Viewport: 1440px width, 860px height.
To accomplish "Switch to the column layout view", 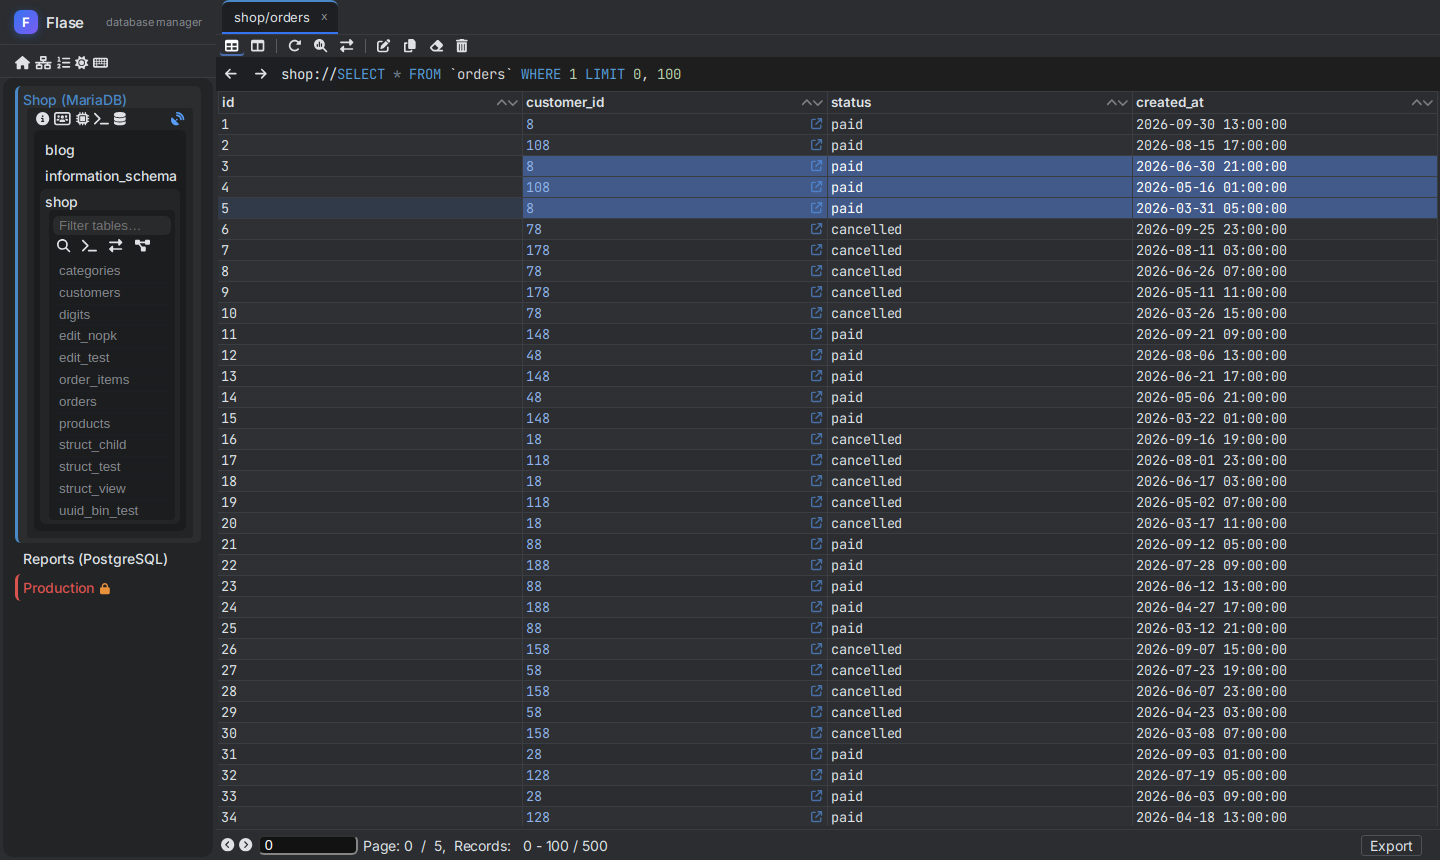I will tap(258, 46).
